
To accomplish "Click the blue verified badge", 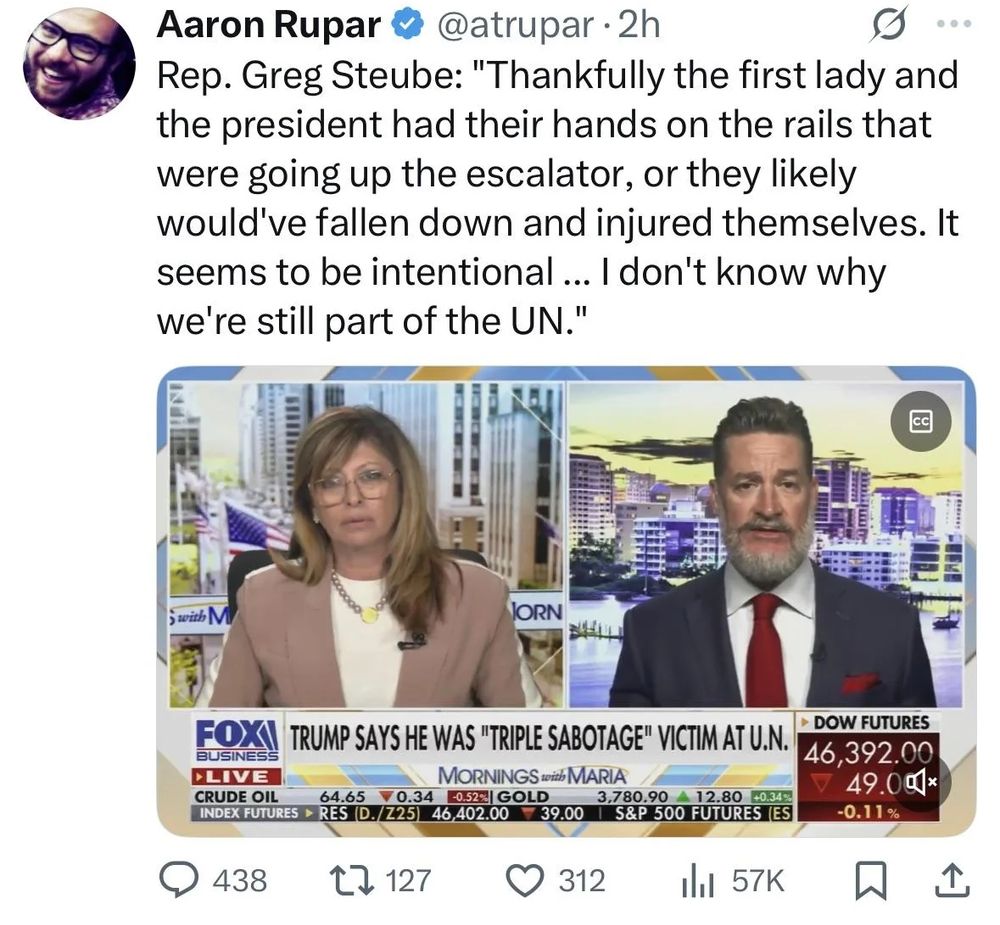I will (x=408, y=25).
